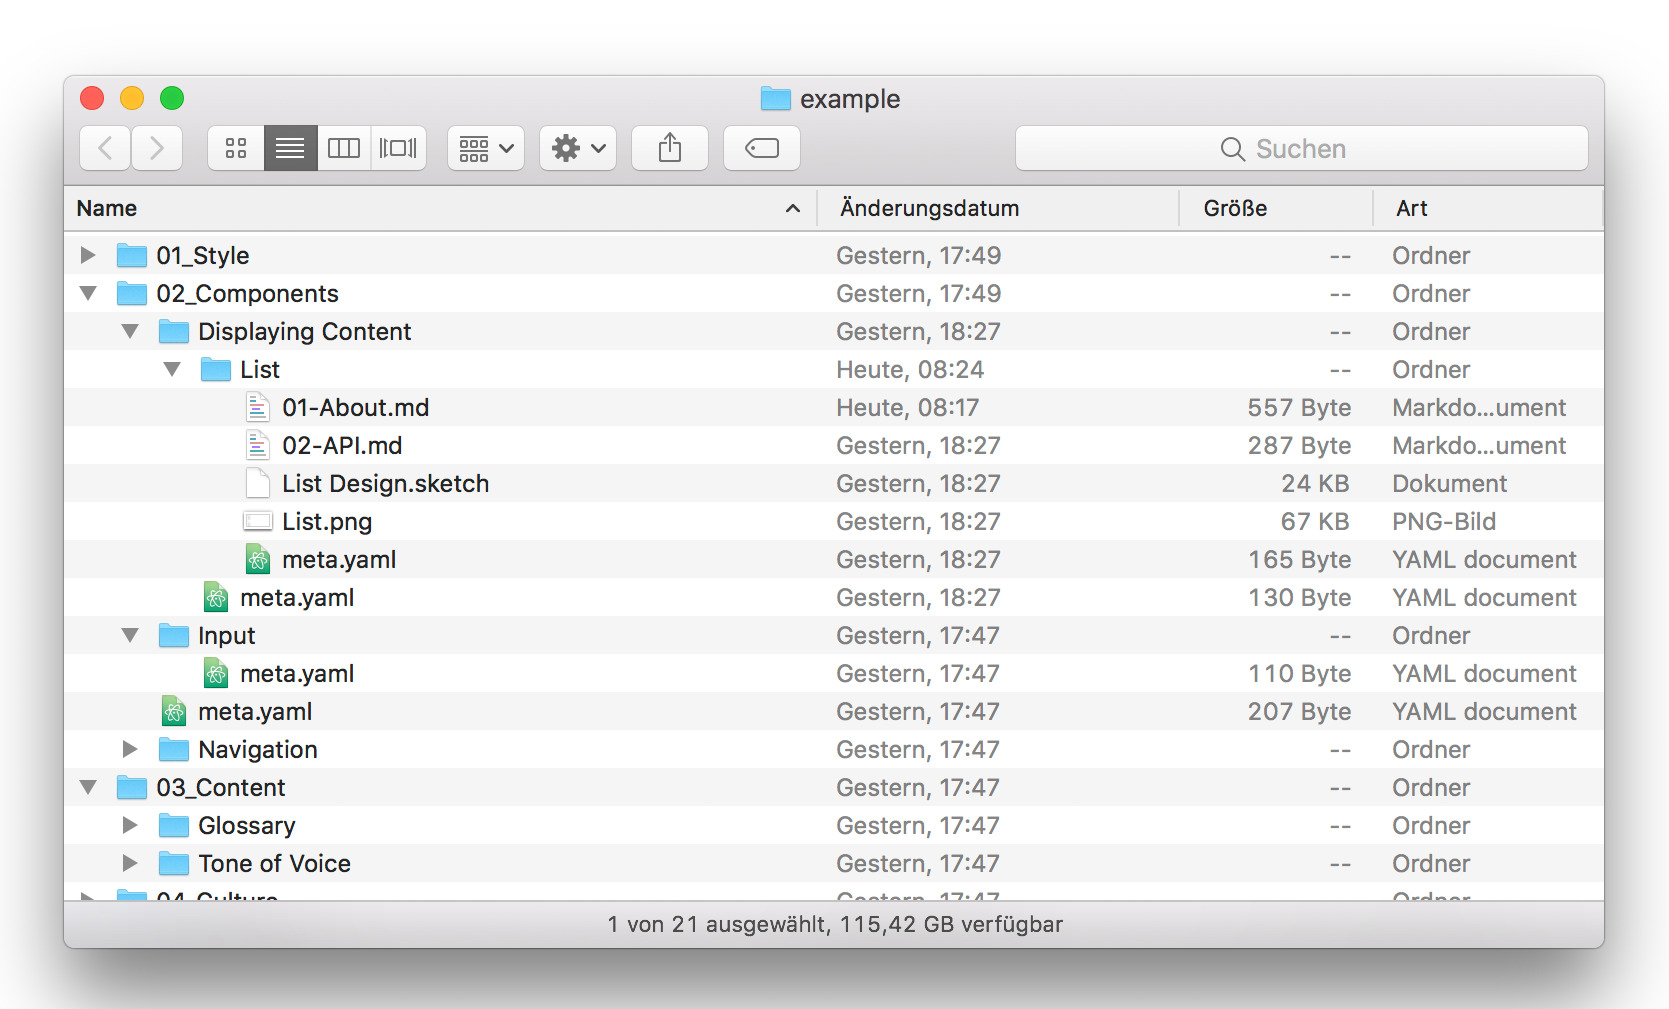The image size is (1669, 1009).
Task: Go forward with the right arrow button
Action: [157, 149]
